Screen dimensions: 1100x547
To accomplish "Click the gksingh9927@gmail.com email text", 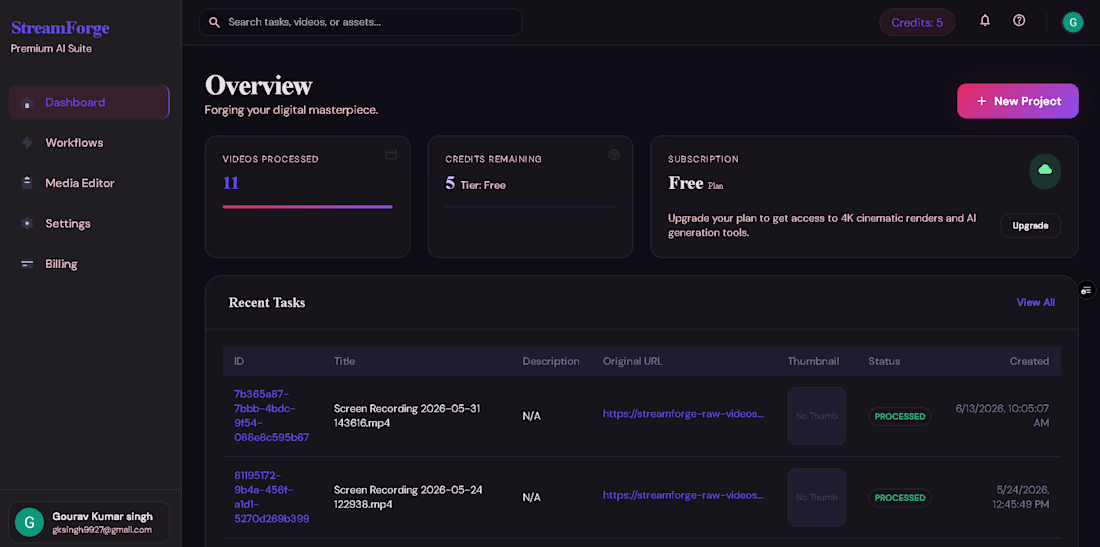I will [x=102, y=530].
